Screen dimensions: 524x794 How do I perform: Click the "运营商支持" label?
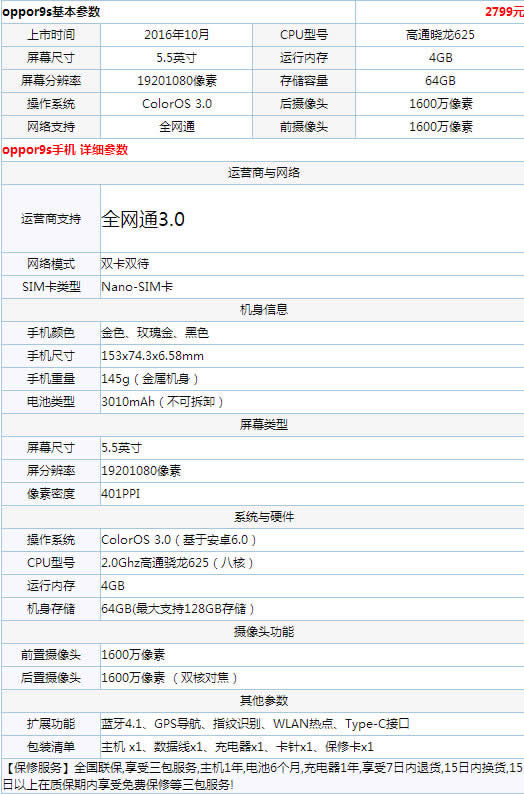coord(51,219)
